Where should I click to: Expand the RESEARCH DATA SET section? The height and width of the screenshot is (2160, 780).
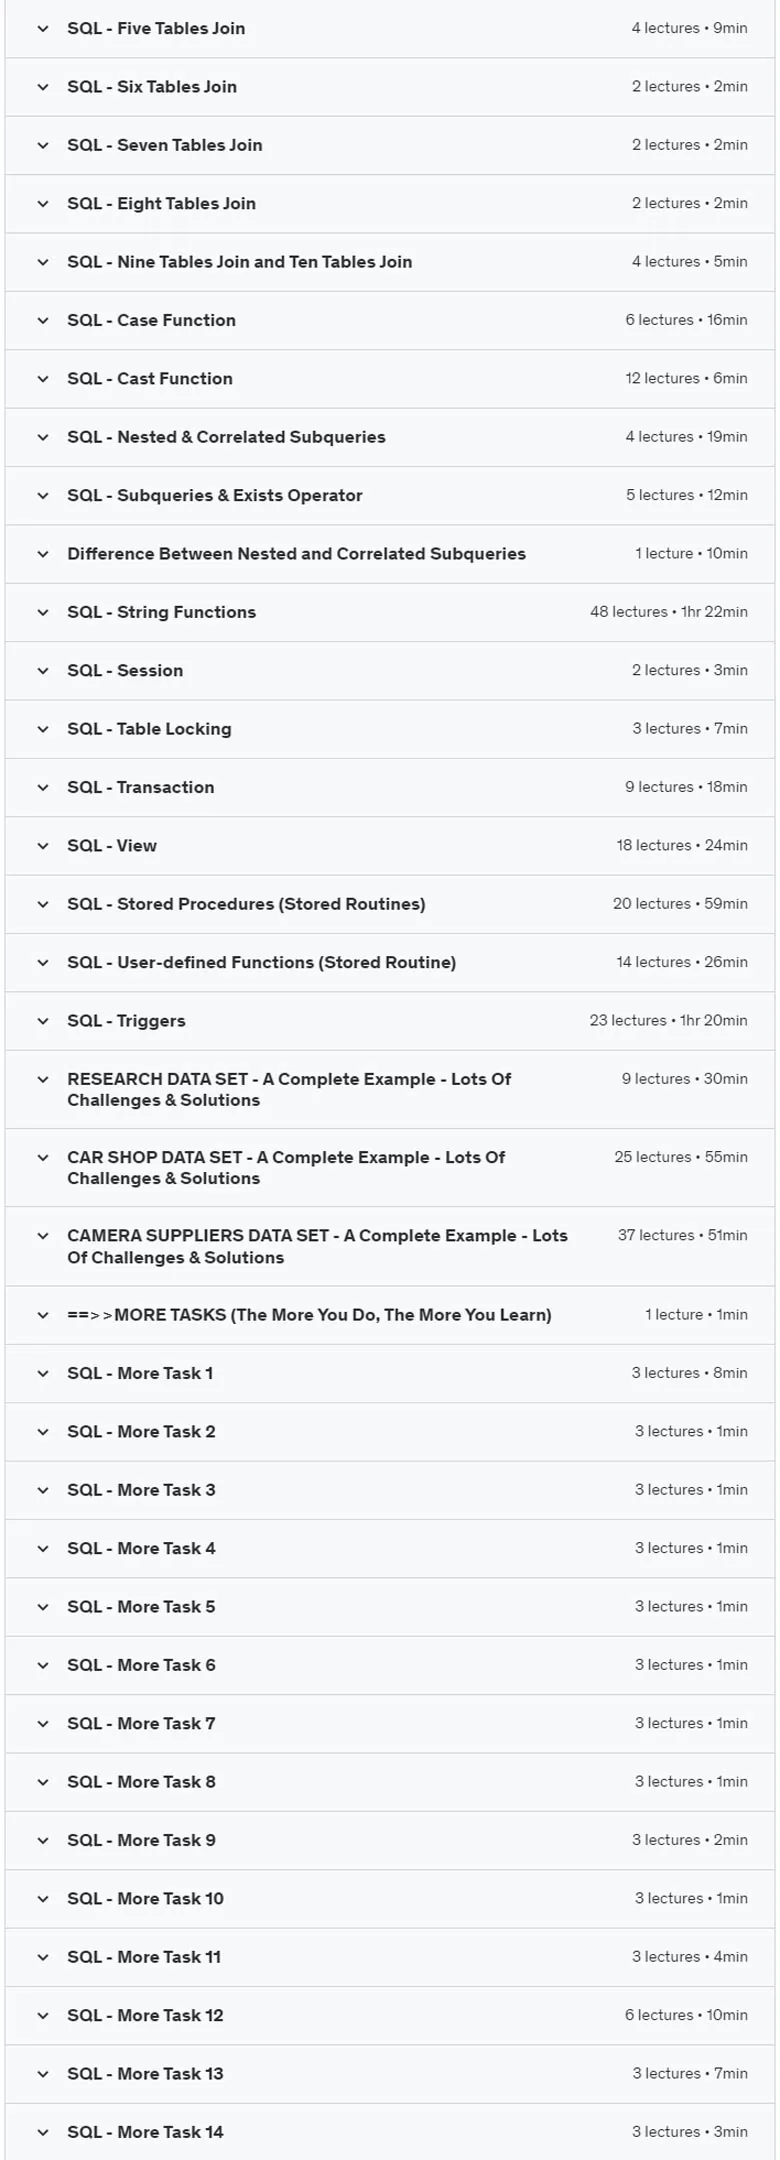(x=390, y=1090)
